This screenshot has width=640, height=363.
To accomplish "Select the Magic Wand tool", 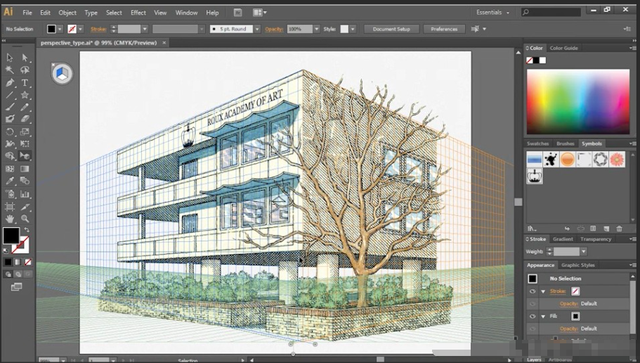I will pyautogui.click(x=10, y=70).
